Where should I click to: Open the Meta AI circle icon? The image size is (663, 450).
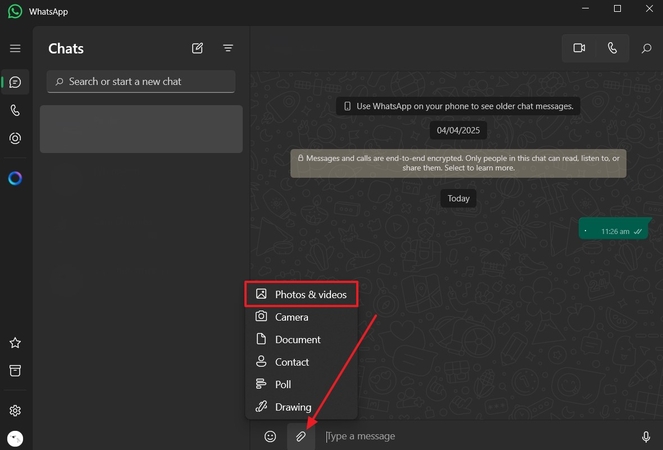point(15,178)
